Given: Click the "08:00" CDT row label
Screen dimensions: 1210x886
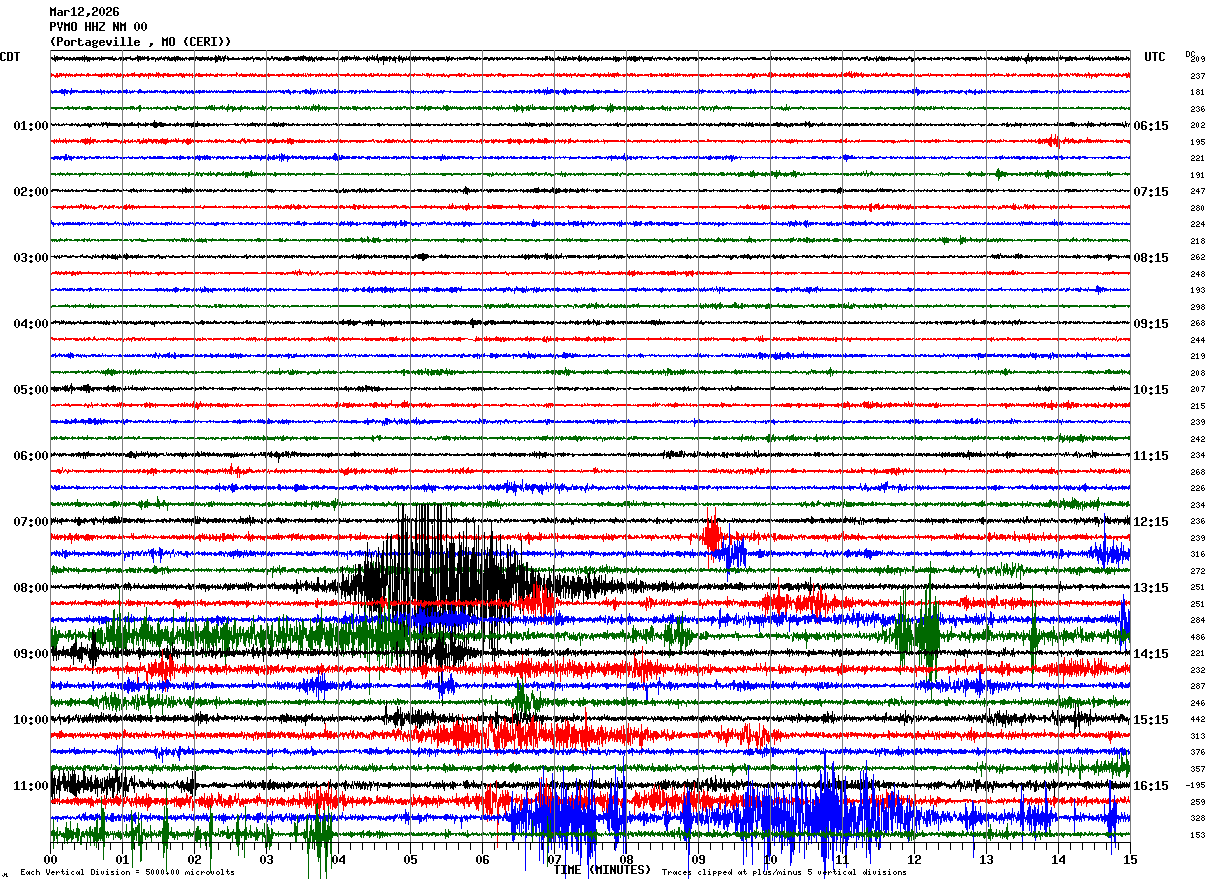Looking at the screenshot, I should click(31, 588).
